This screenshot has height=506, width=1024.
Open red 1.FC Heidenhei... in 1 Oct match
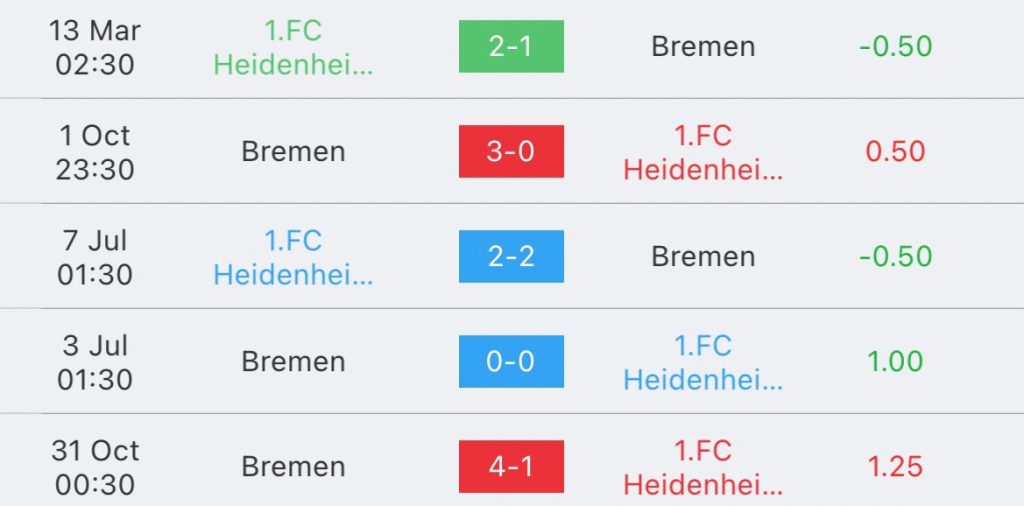tap(703, 153)
